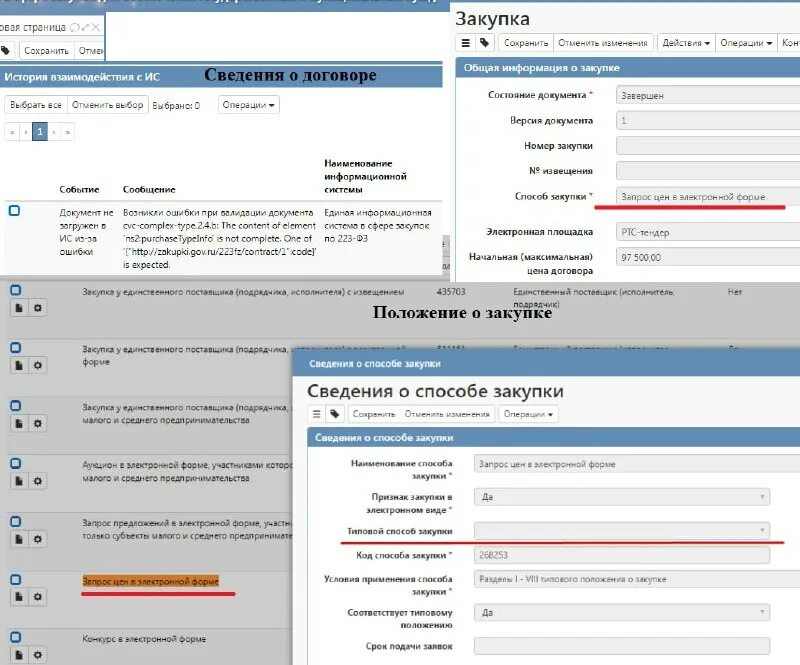Open the Действия dropdown in Закупка
Screen dimensions: 800x665
point(686,41)
